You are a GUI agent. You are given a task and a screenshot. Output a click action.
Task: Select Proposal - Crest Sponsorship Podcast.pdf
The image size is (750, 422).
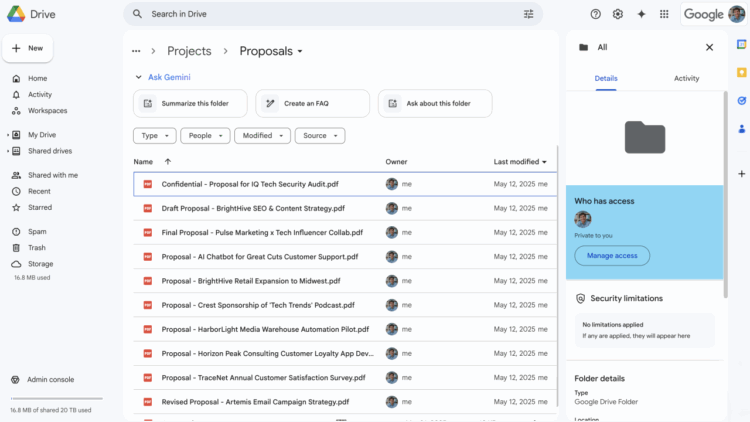pyautogui.click(x=345, y=305)
